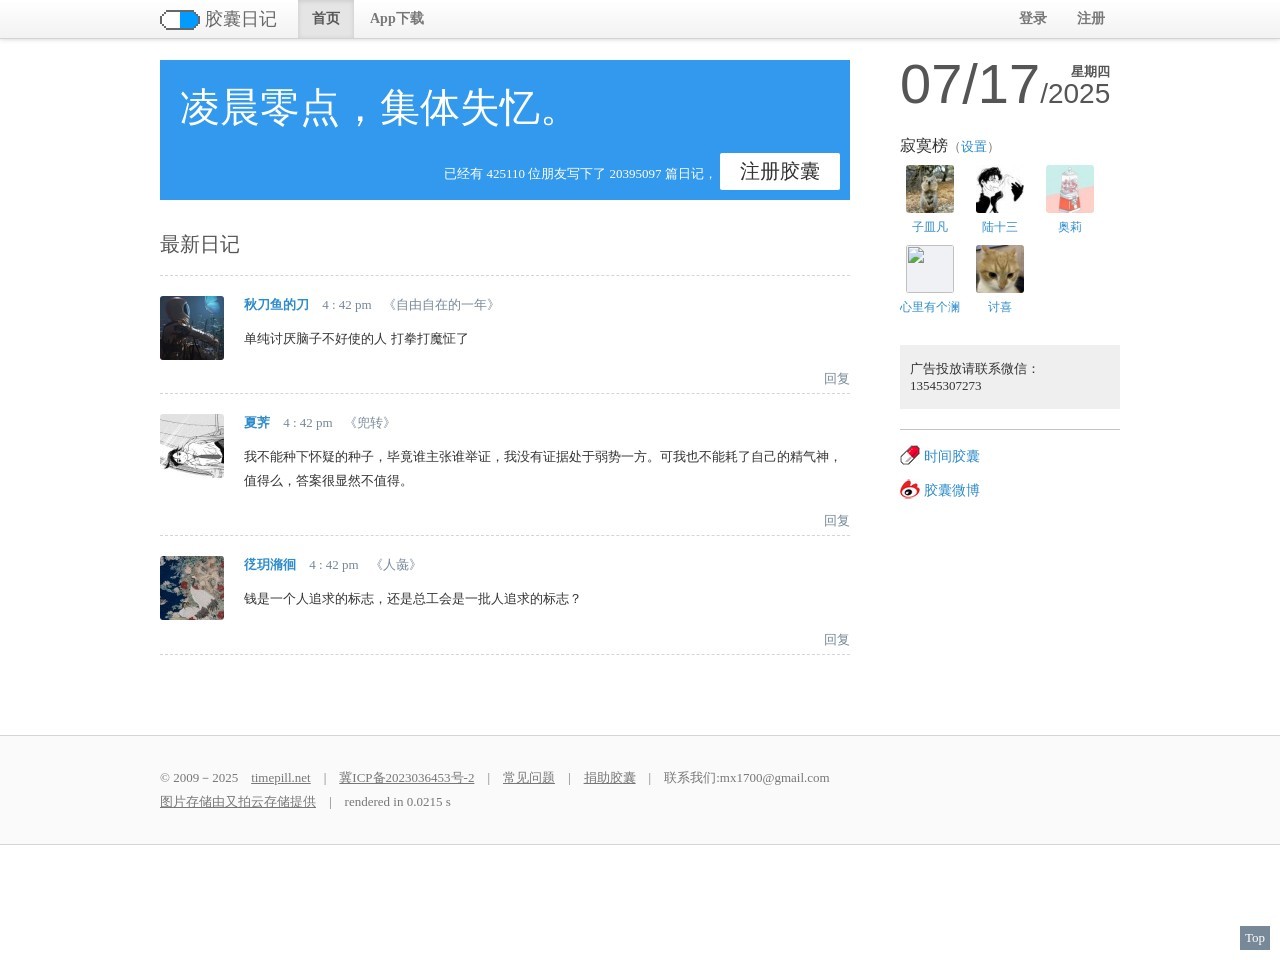Click the 注册胶囊 registration button
Viewport: 1280px width, 960px height.
779,171
